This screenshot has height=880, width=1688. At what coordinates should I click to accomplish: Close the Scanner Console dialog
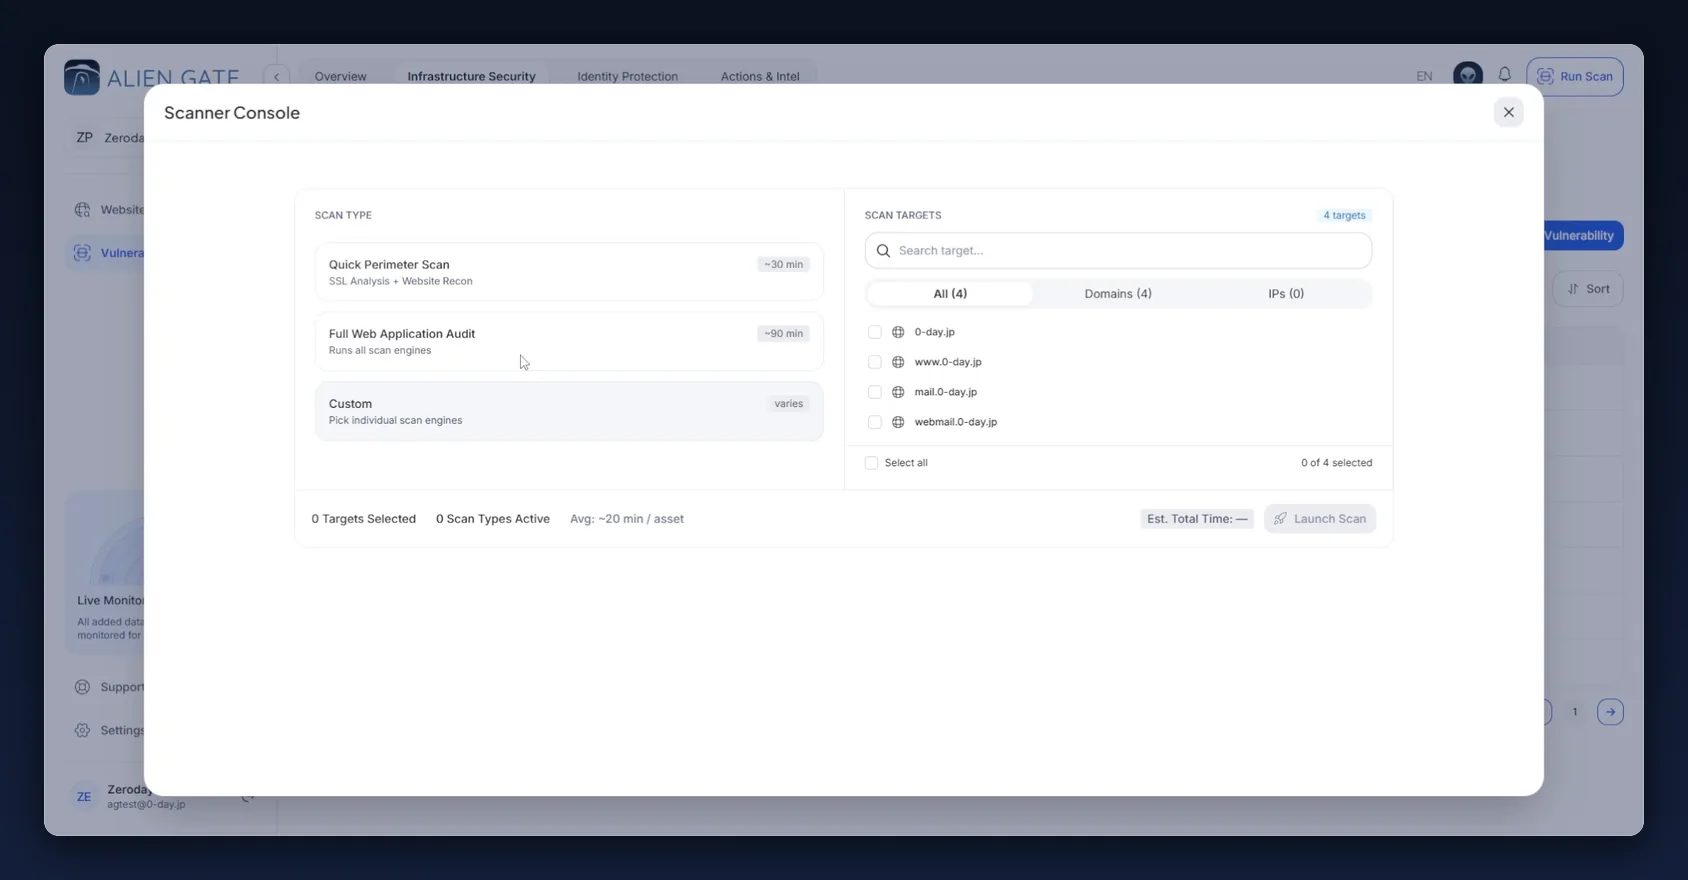click(x=1508, y=112)
